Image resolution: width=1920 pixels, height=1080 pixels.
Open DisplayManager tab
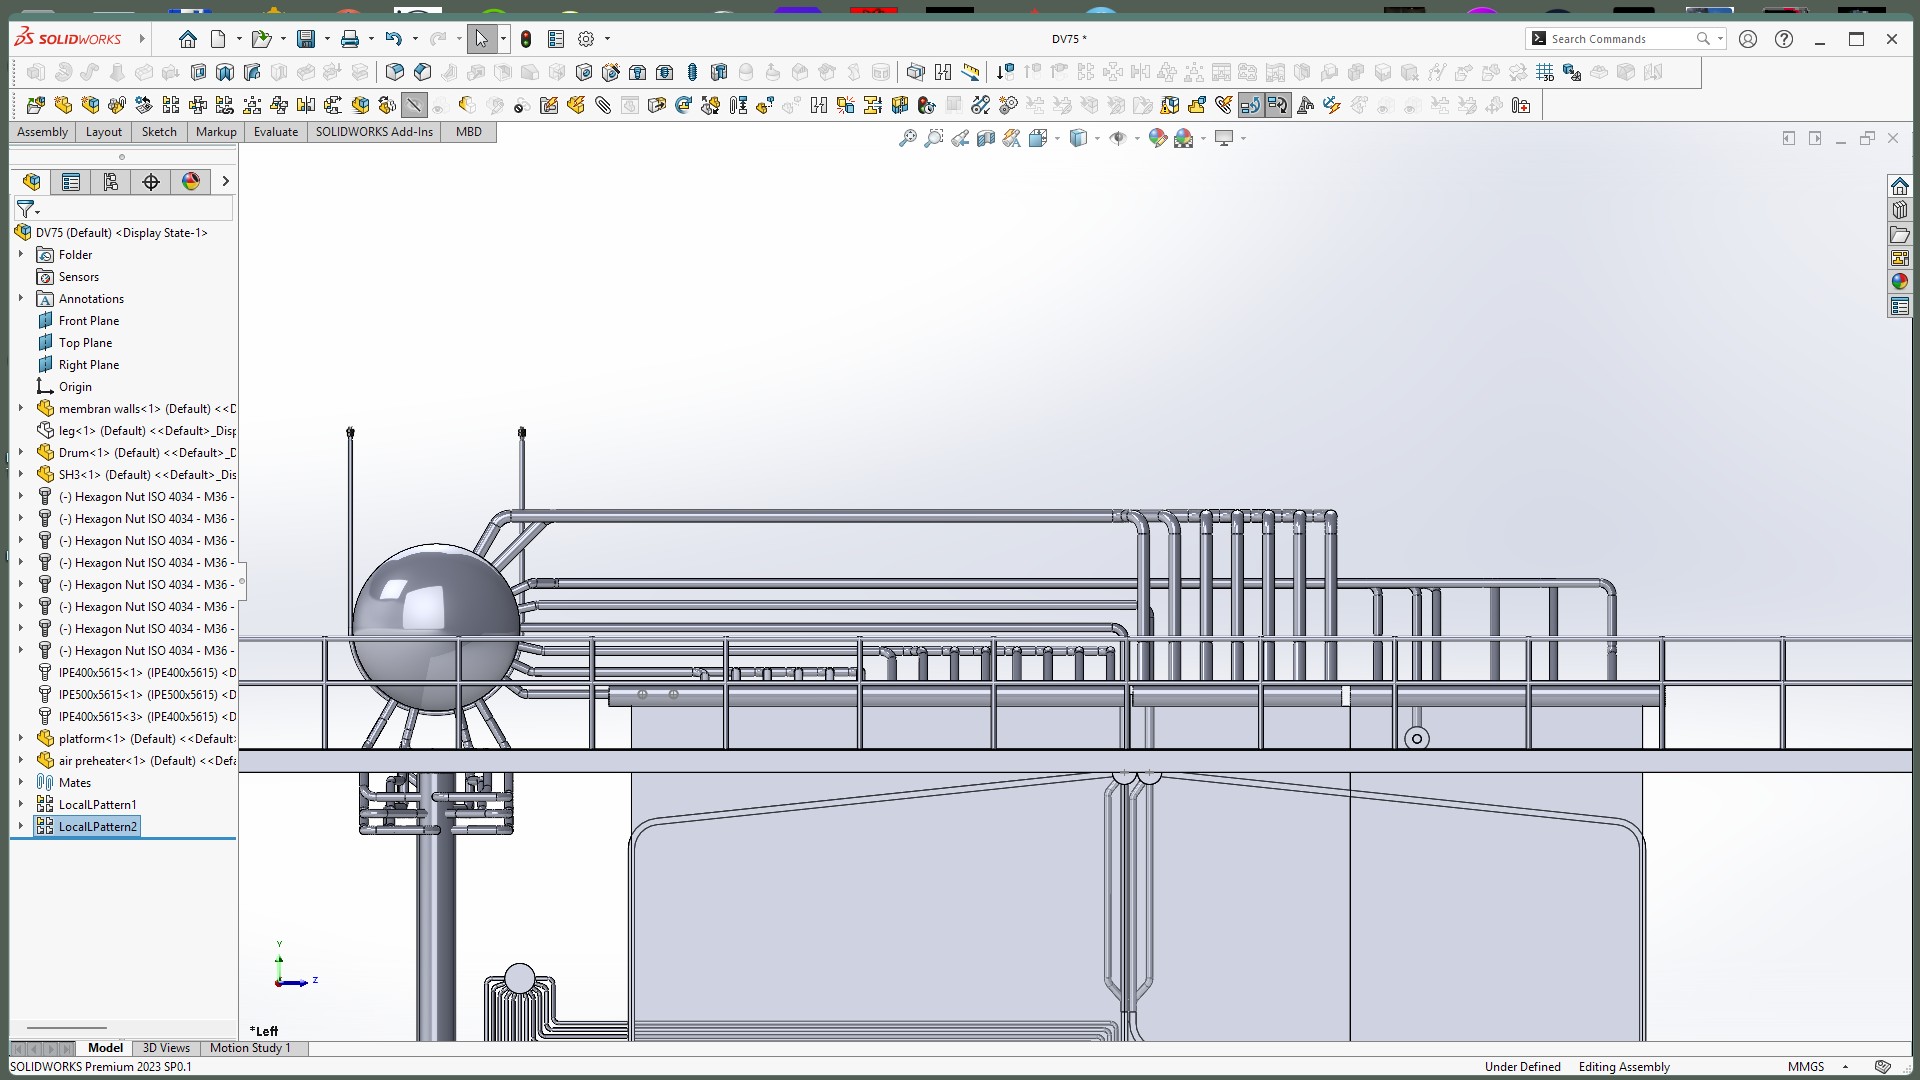(191, 181)
